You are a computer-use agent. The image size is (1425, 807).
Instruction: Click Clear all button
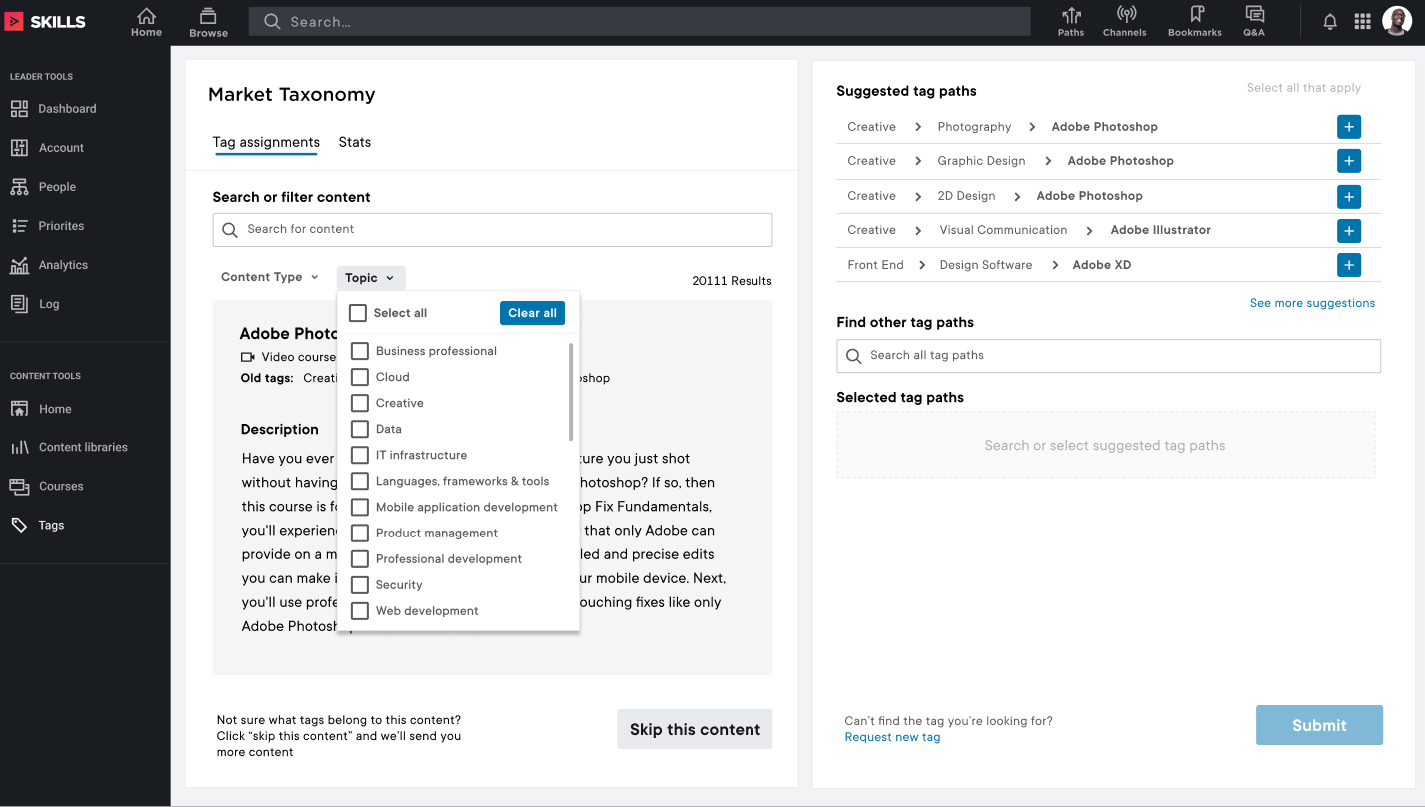pyautogui.click(x=532, y=313)
